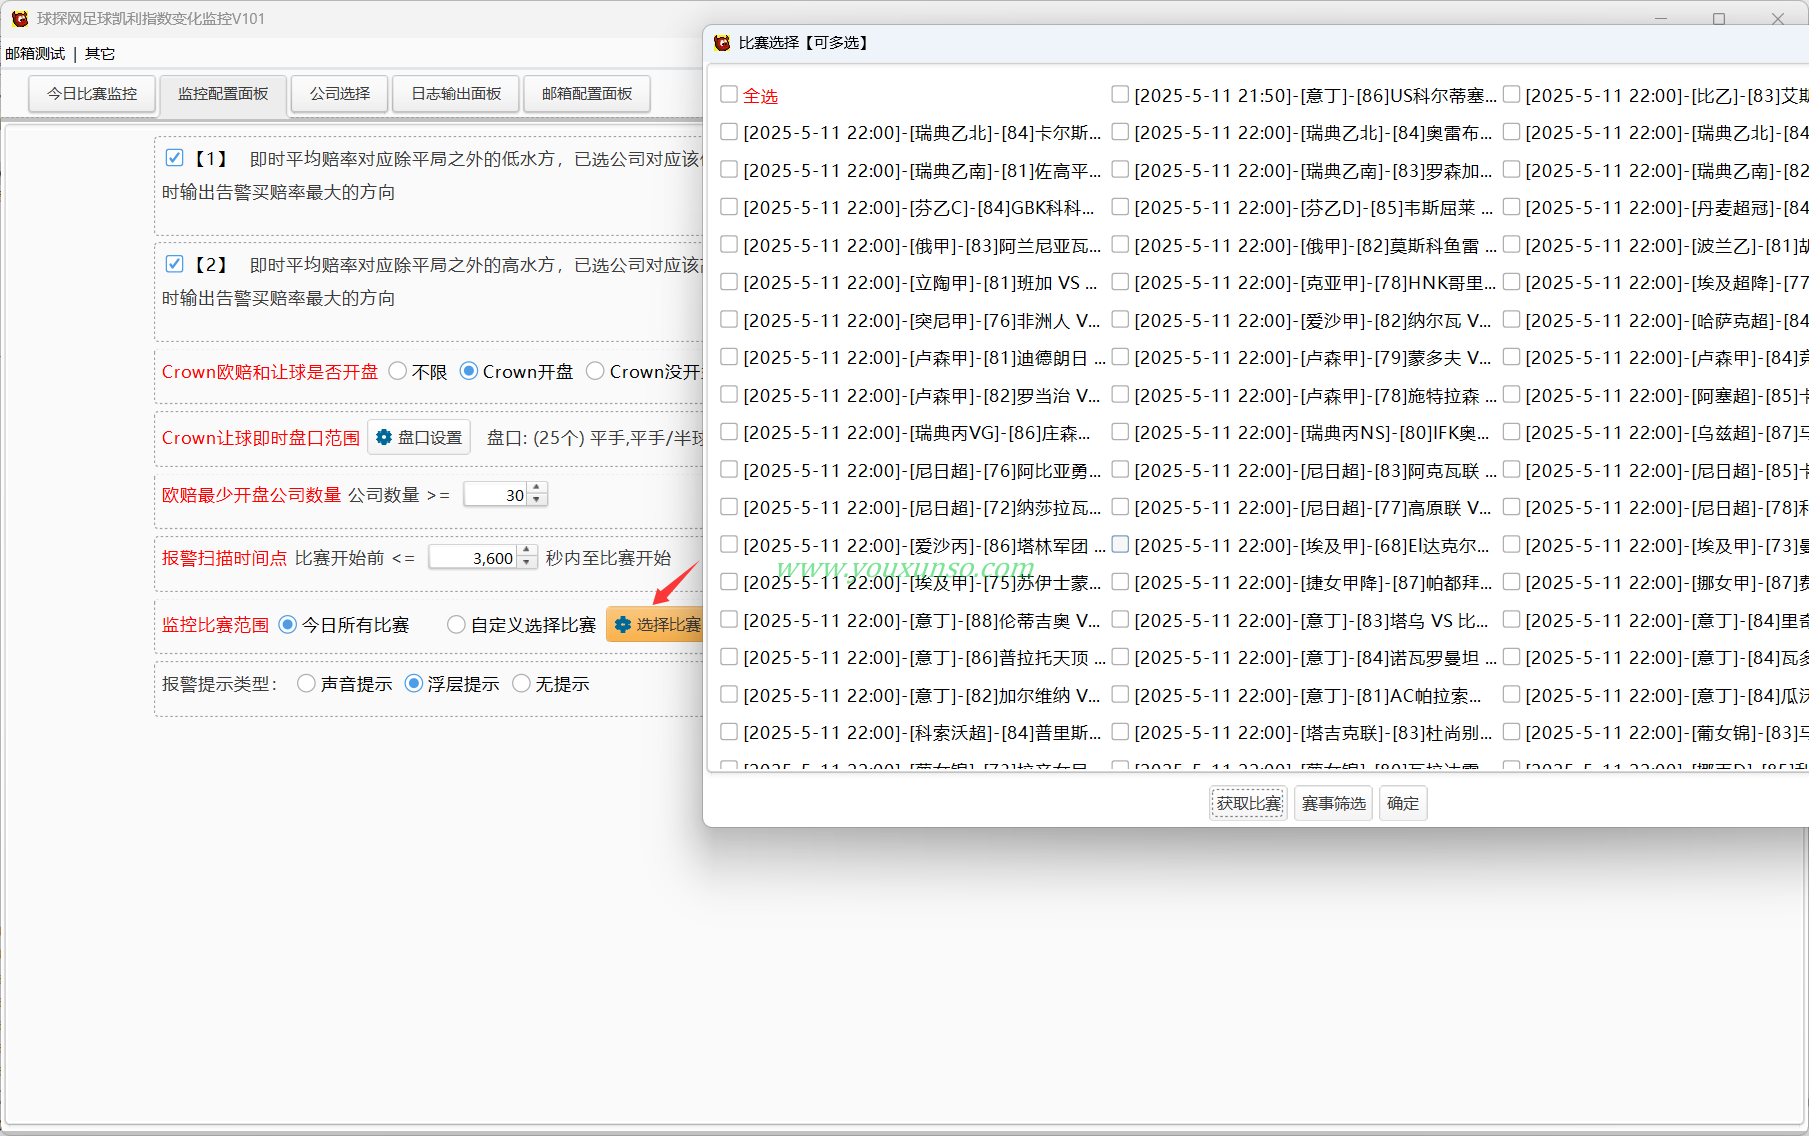Click the company count input field showing 30
Viewport: 1809px width, 1136px height.
(x=496, y=494)
